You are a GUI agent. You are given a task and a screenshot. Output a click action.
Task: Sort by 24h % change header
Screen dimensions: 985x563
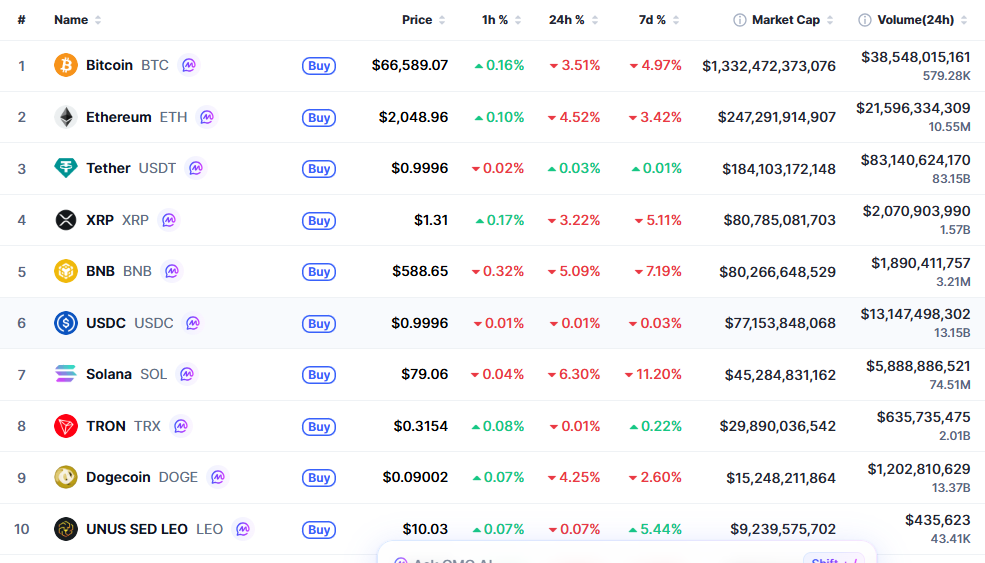coord(566,20)
